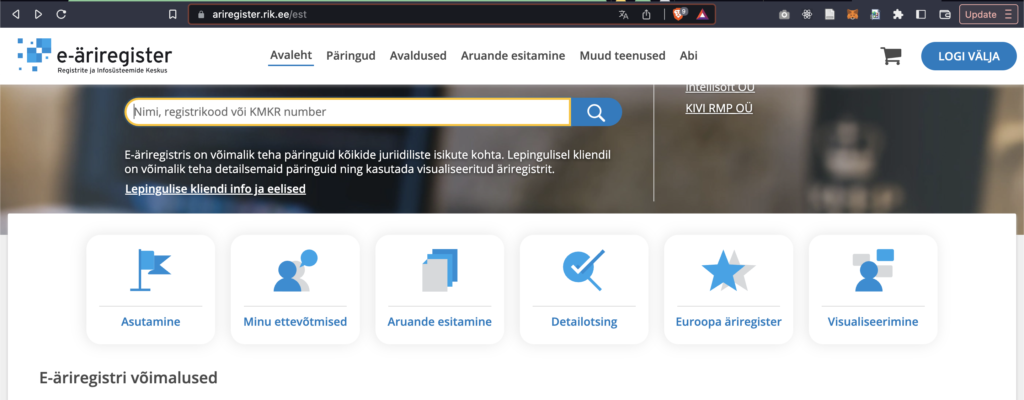The height and width of the screenshot is (400, 1024).
Task: Open the Aruande esitamine card link
Action: (x=440, y=322)
